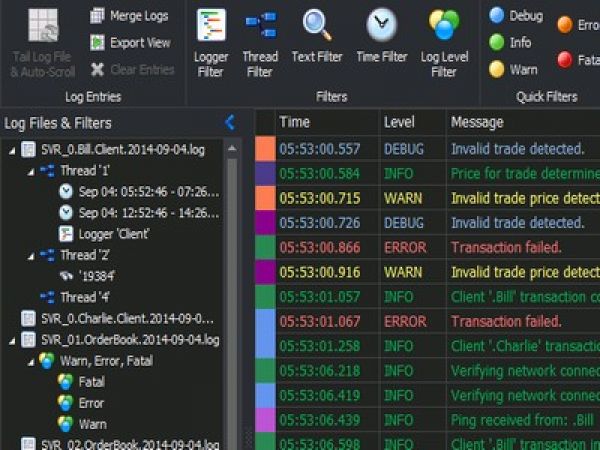Open the Log Level Filter tool
This screenshot has height=450, width=600.
click(x=444, y=43)
